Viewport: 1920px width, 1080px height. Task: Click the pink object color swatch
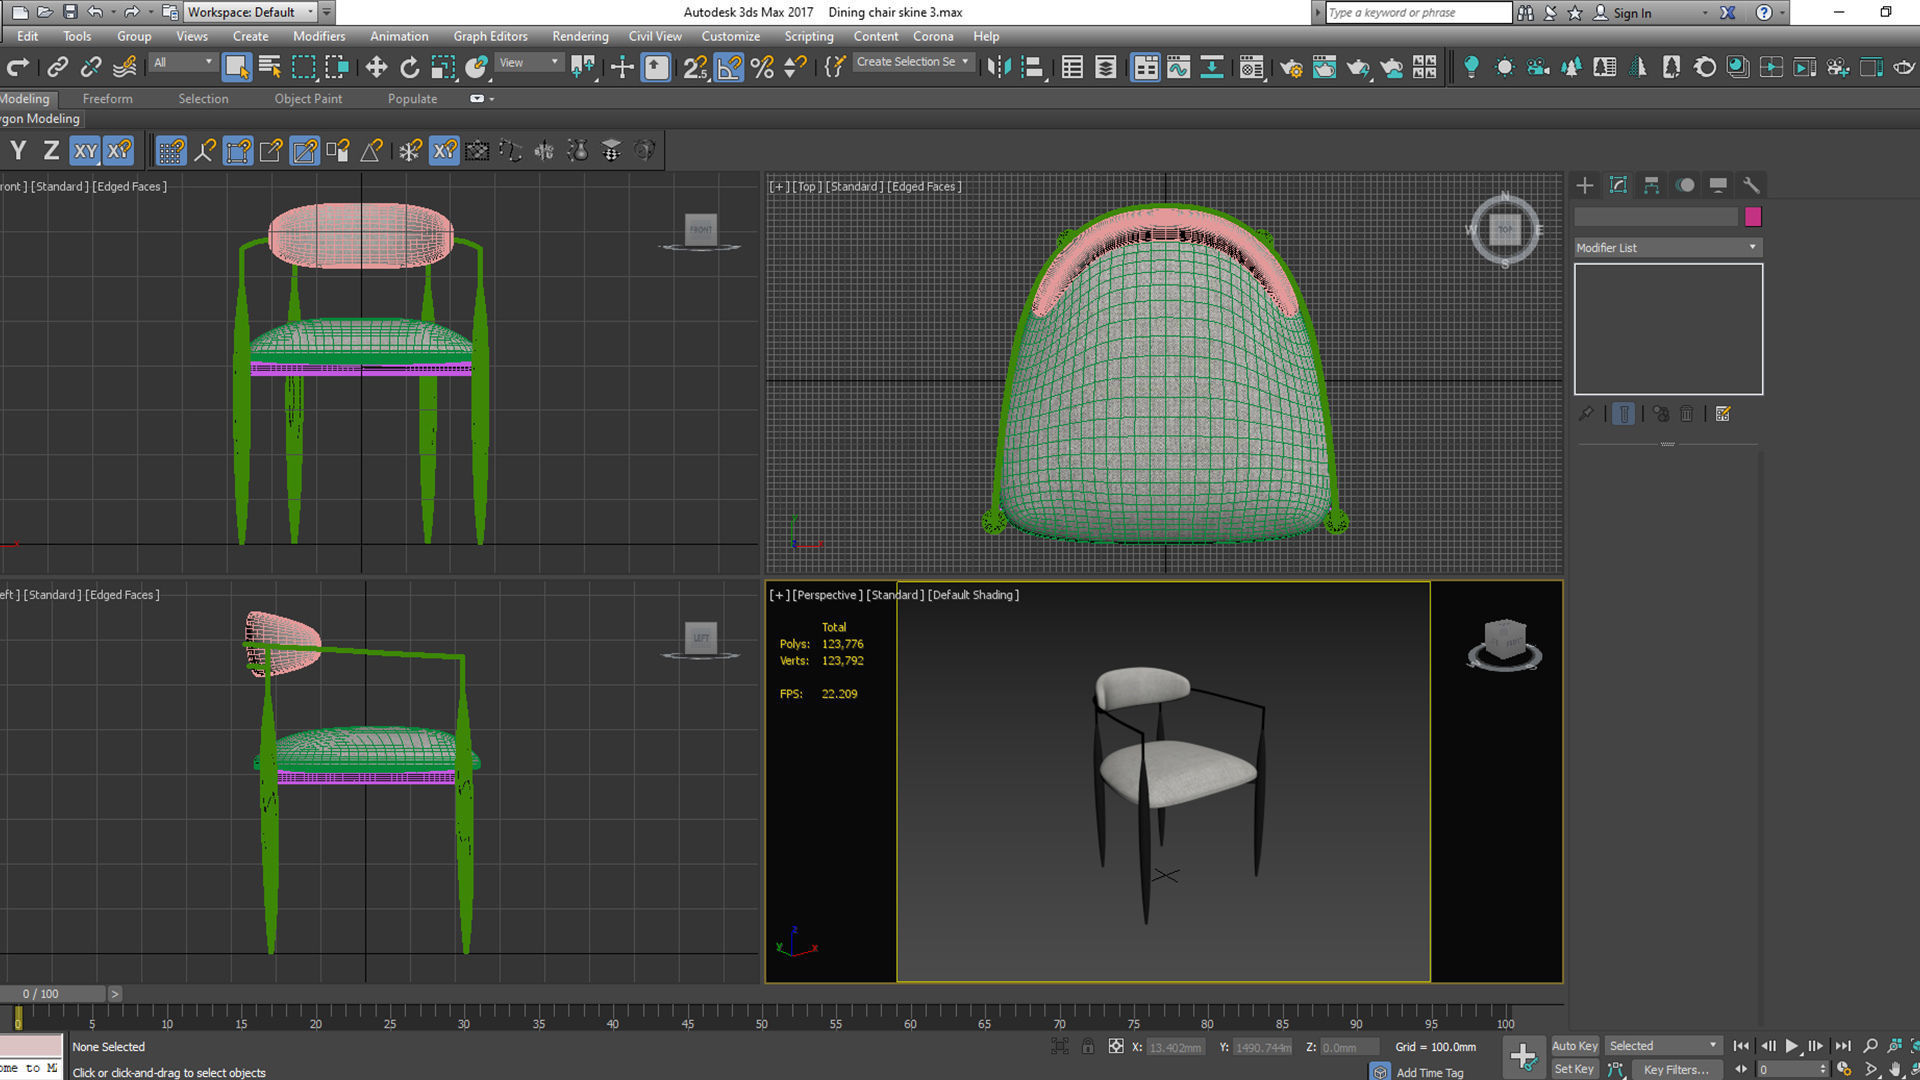pyautogui.click(x=1753, y=217)
